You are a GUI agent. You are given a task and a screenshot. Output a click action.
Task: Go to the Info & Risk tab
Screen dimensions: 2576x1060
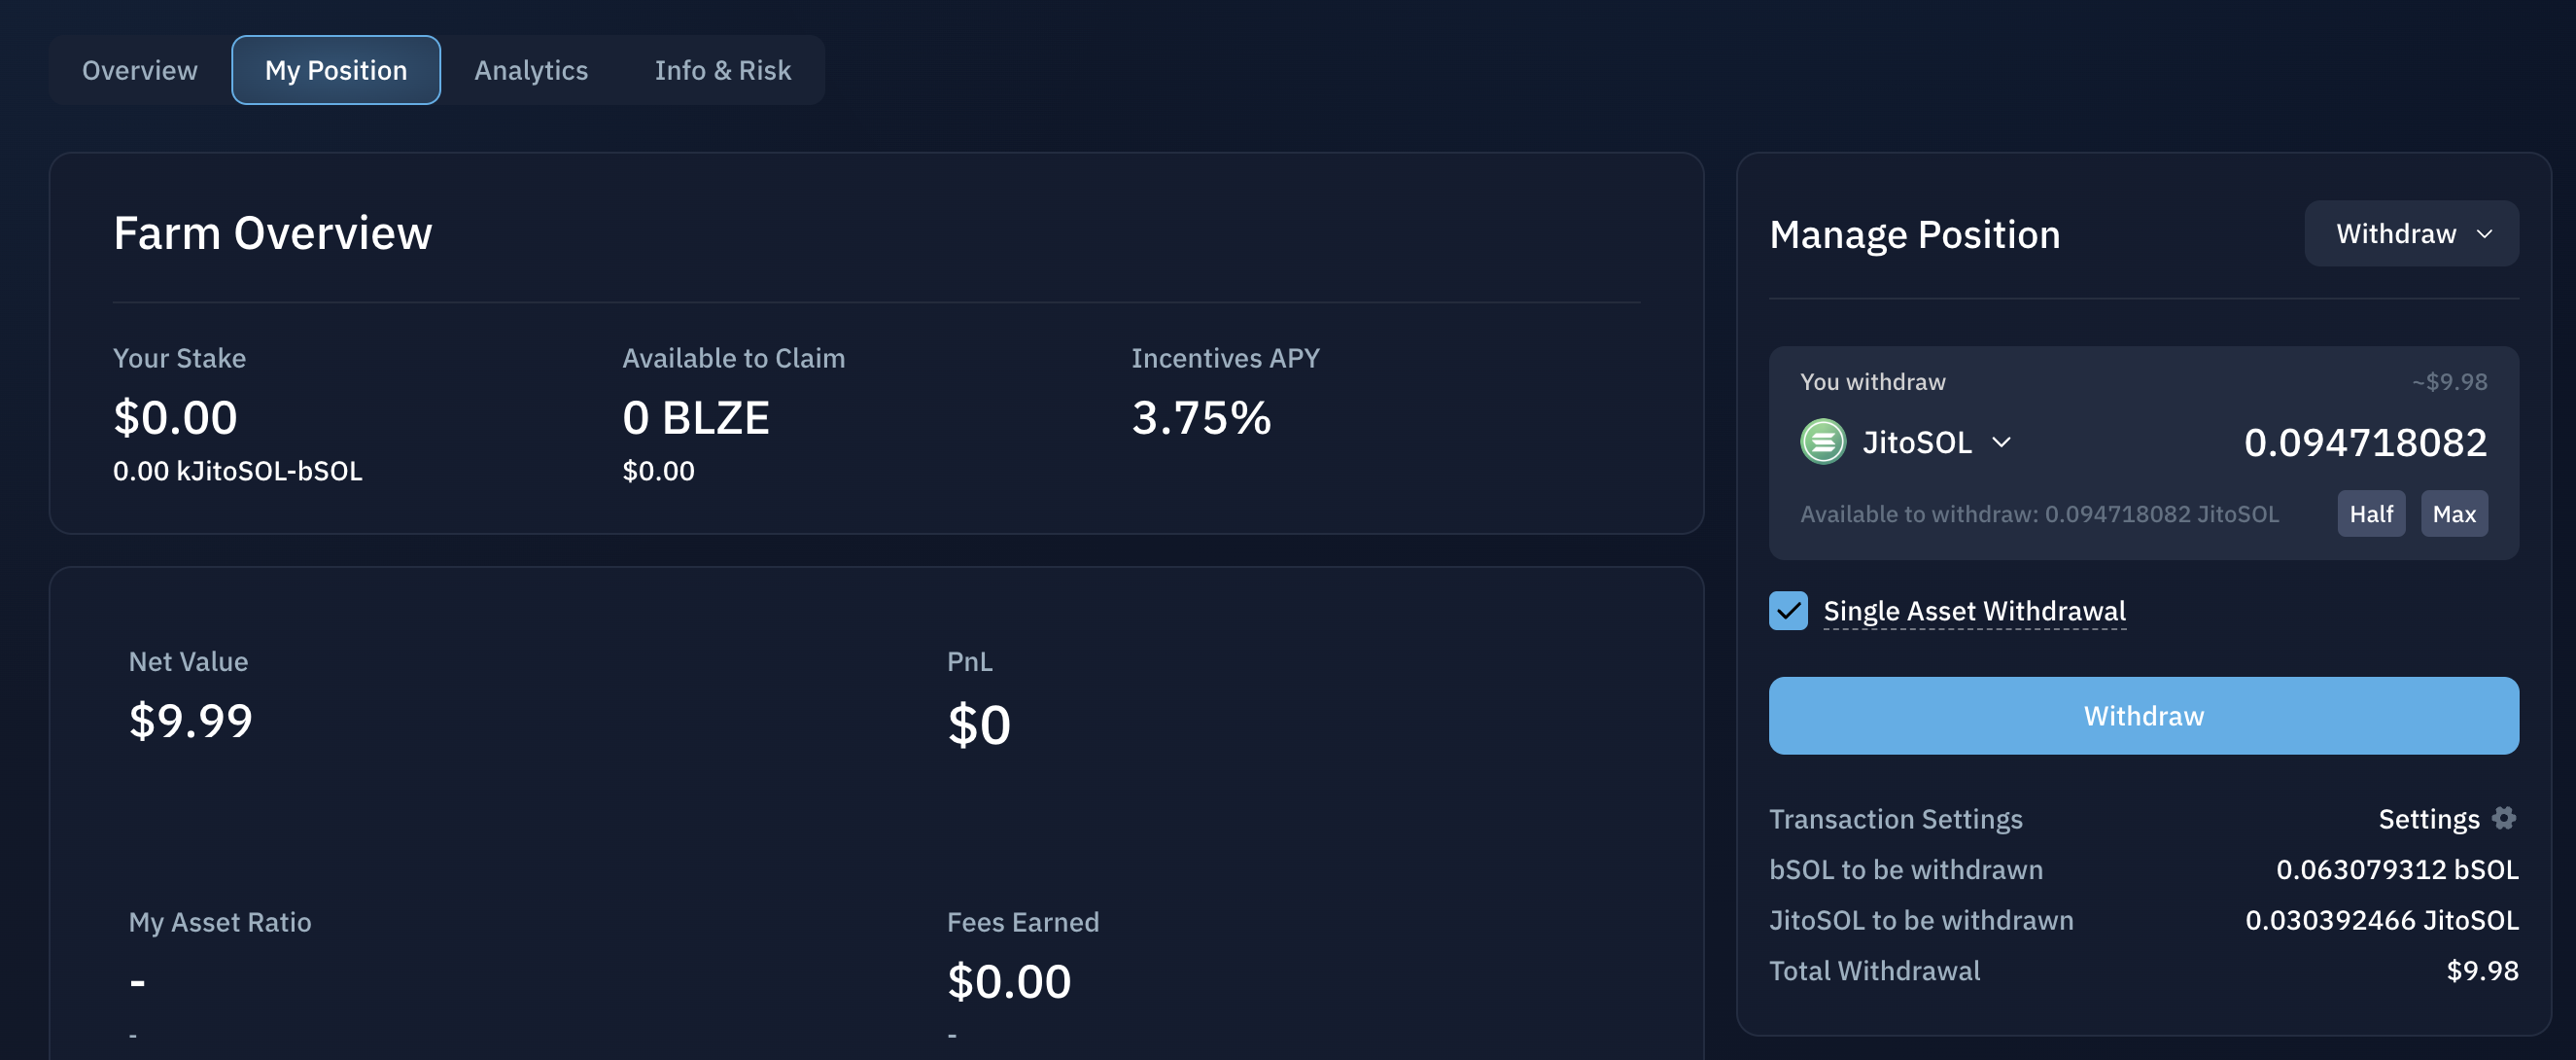pyautogui.click(x=722, y=70)
